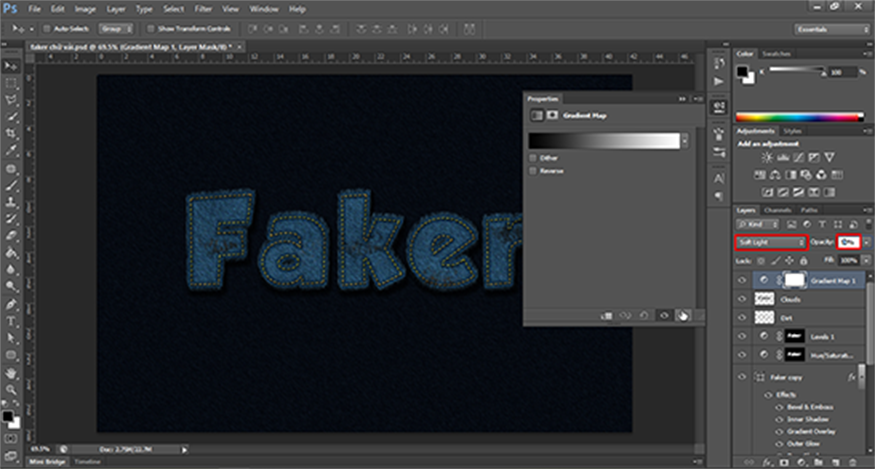Enable the Reverse checkbox
Image resolution: width=875 pixels, height=469 pixels.
click(532, 171)
